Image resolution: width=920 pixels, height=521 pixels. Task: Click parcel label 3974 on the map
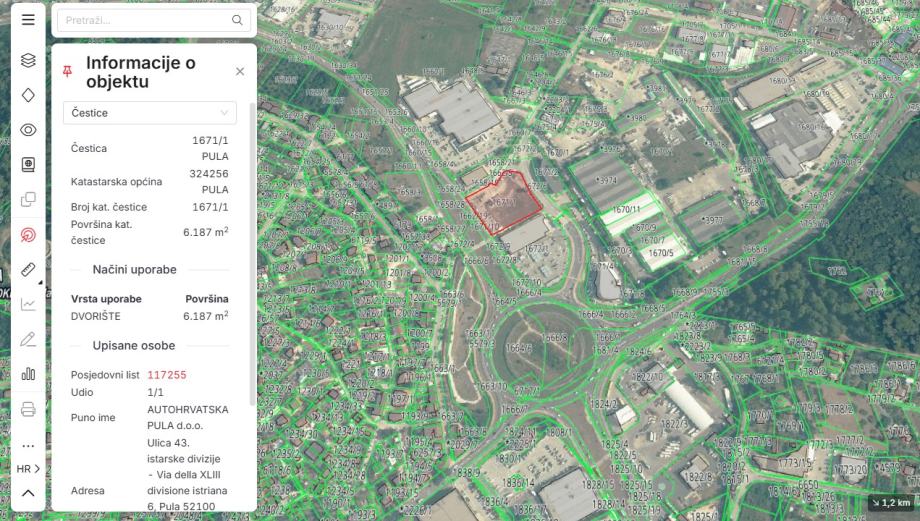tap(607, 180)
